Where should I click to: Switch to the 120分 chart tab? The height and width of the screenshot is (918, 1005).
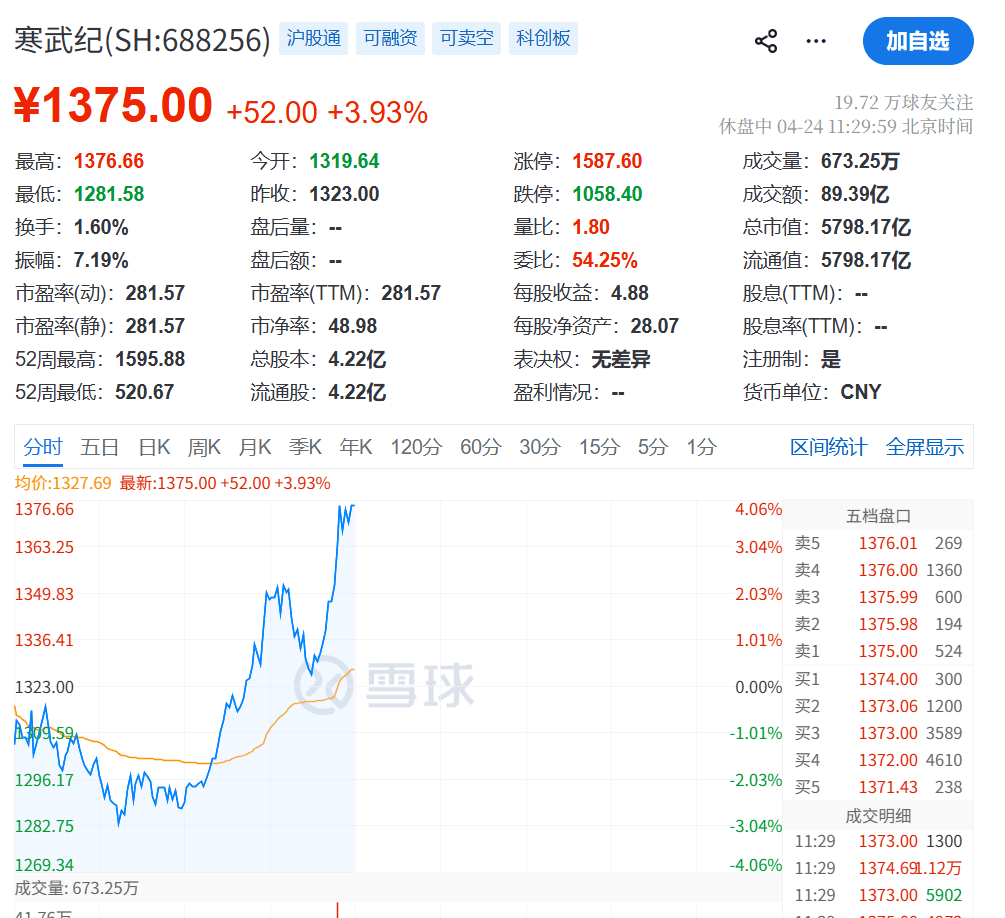416,447
